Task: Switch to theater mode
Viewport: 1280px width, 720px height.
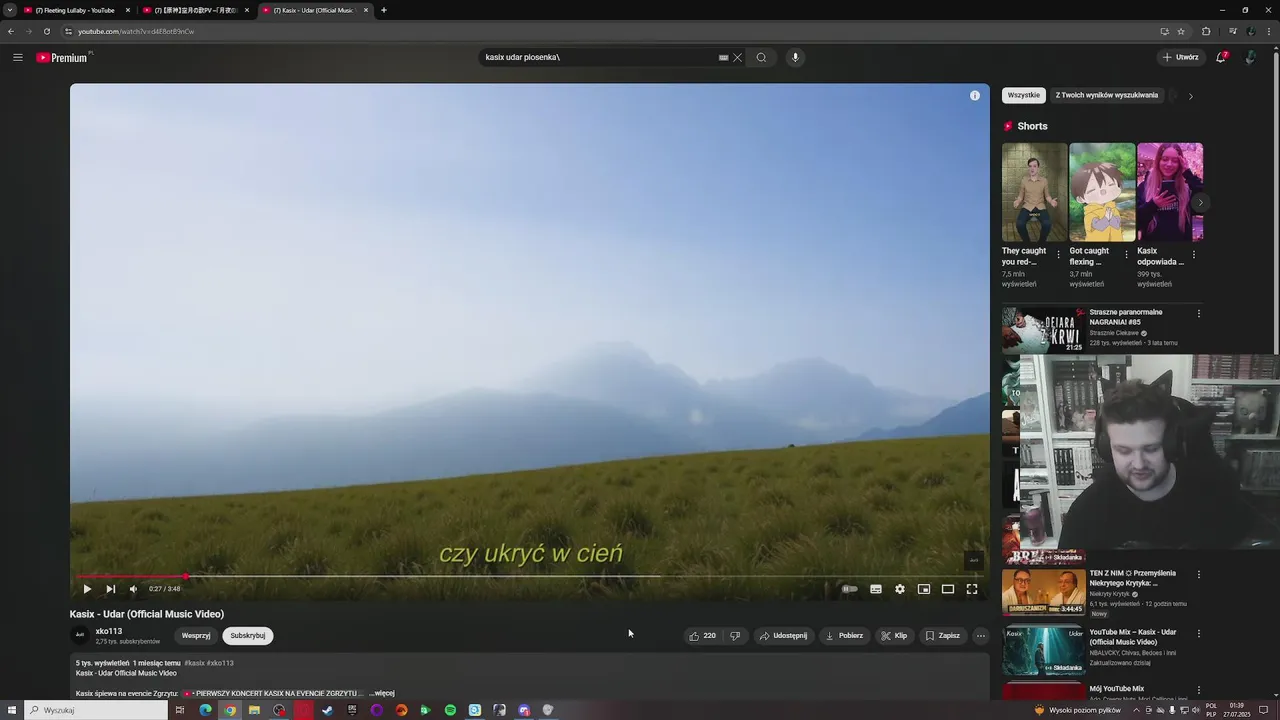Action: (x=948, y=589)
